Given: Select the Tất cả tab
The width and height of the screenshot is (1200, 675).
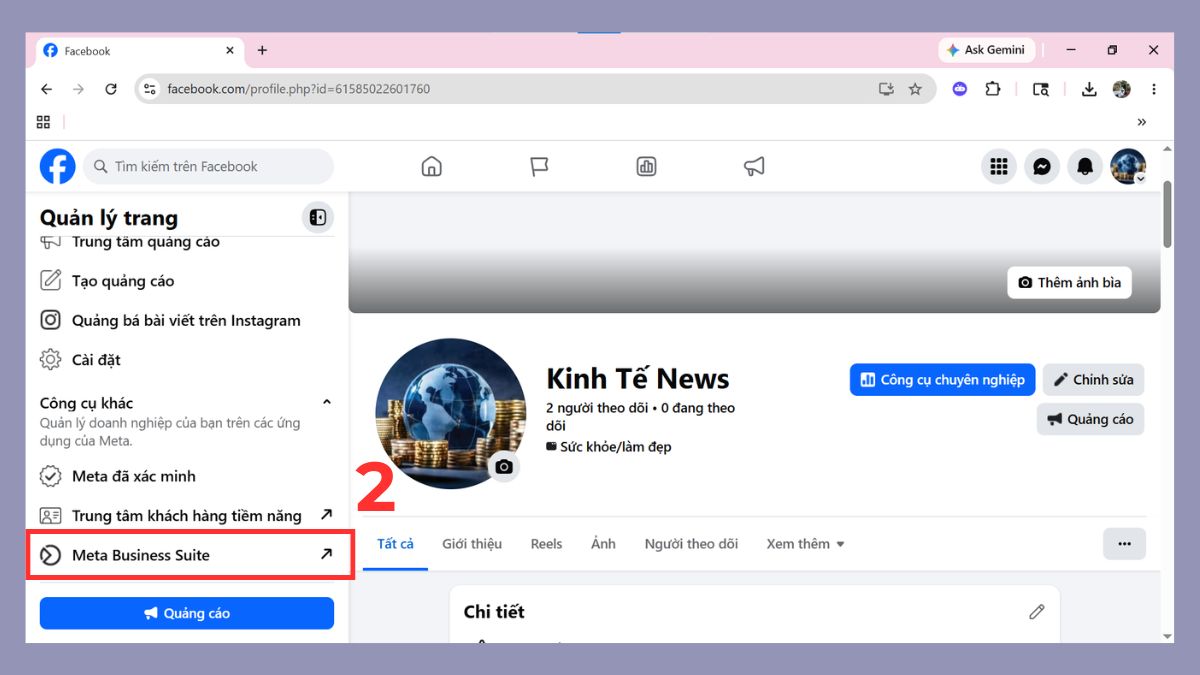Looking at the screenshot, I should (x=395, y=544).
